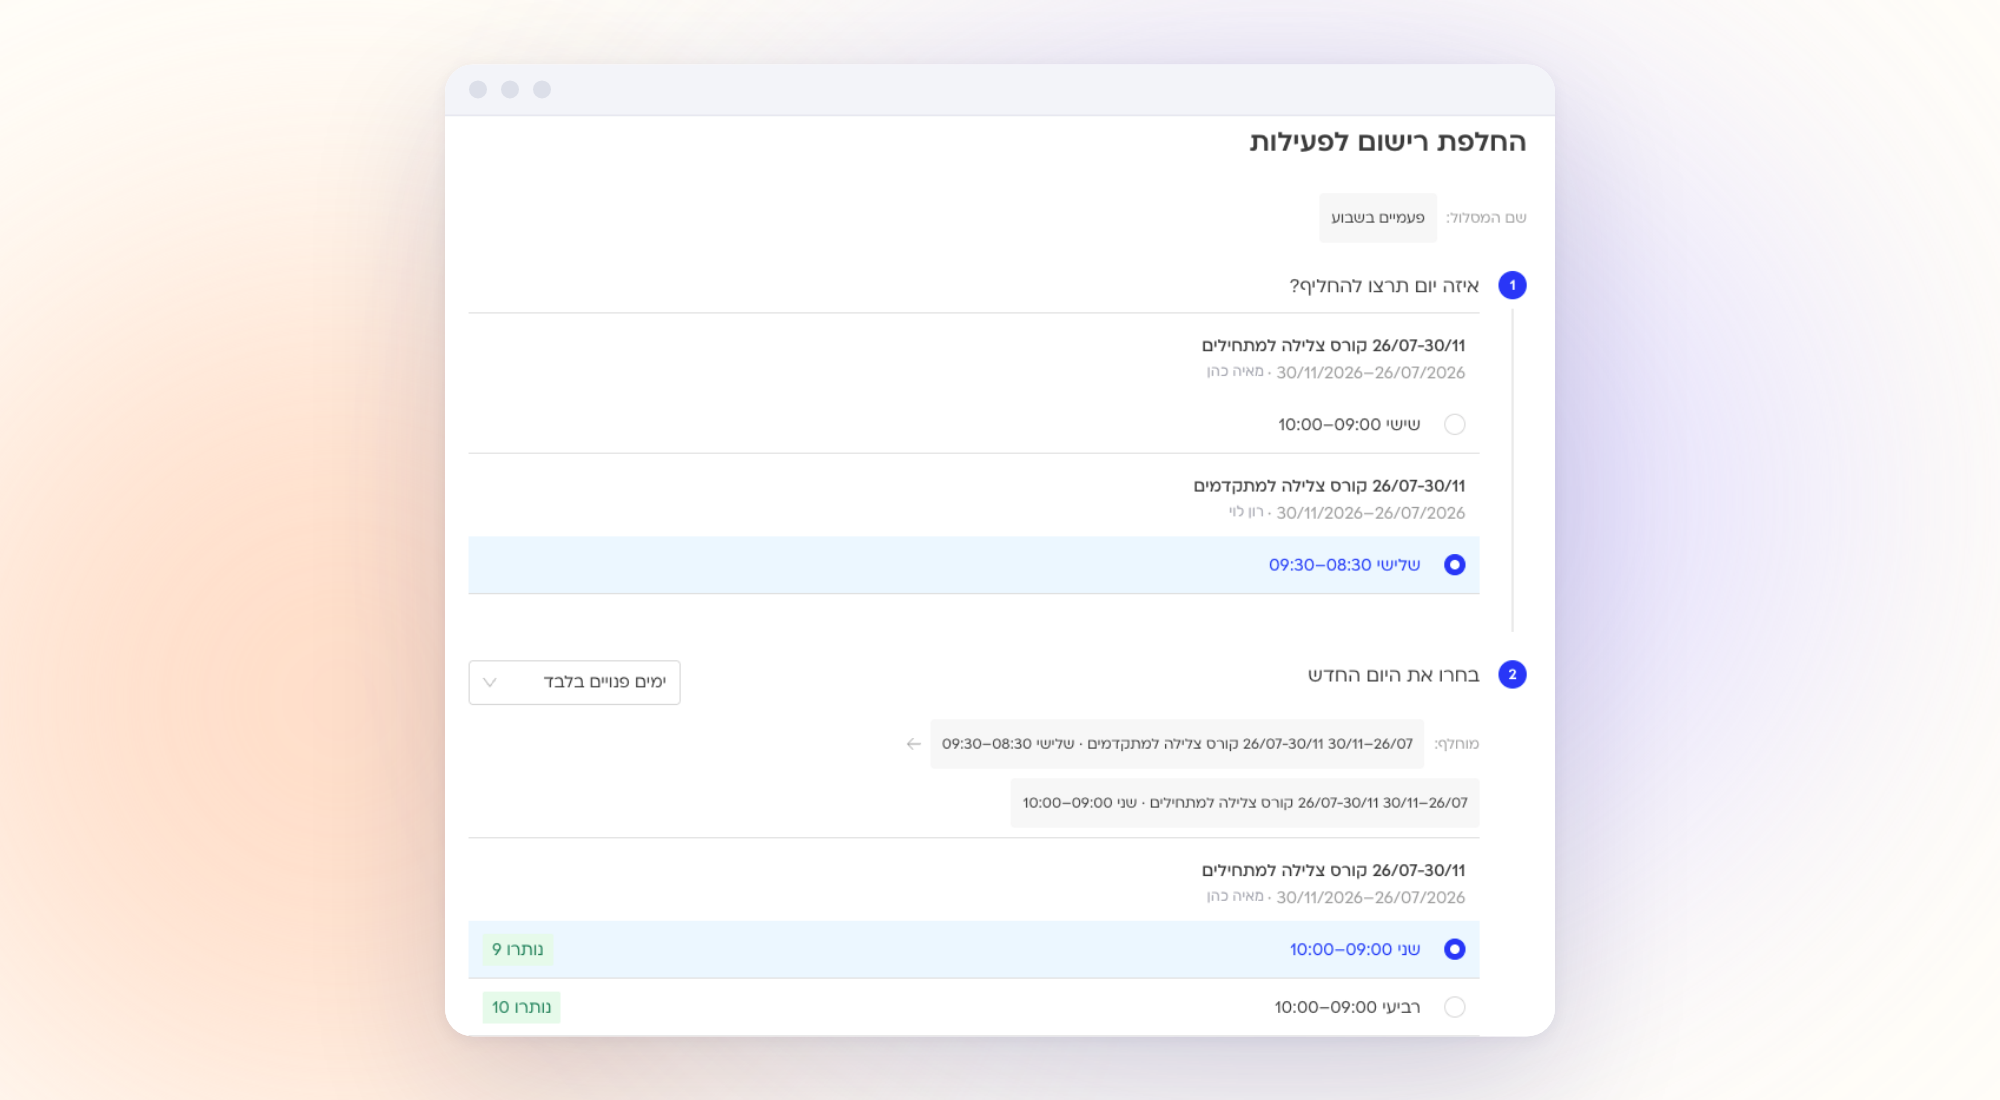Viewport: 2000px width, 1100px height.
Task: Click the left arrow beside the replaced chip
Action: [x=913, y=744]
